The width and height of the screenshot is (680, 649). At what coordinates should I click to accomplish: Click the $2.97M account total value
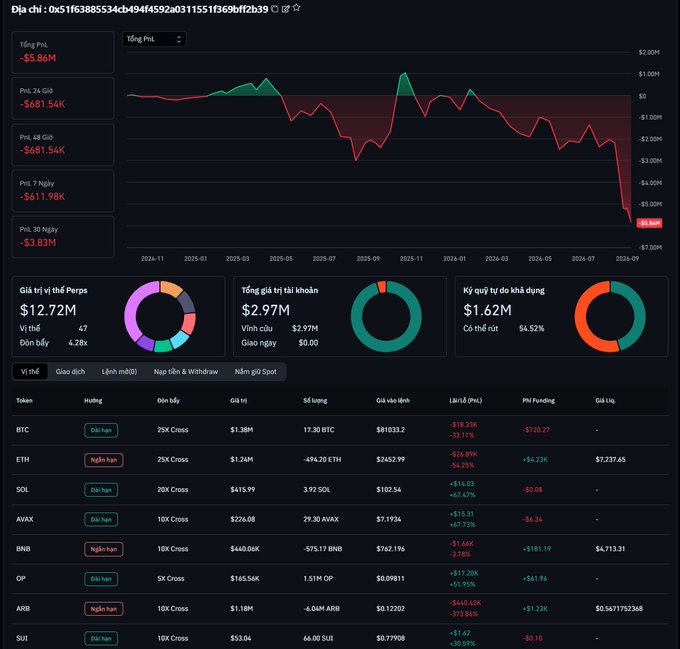click(266, 310)
